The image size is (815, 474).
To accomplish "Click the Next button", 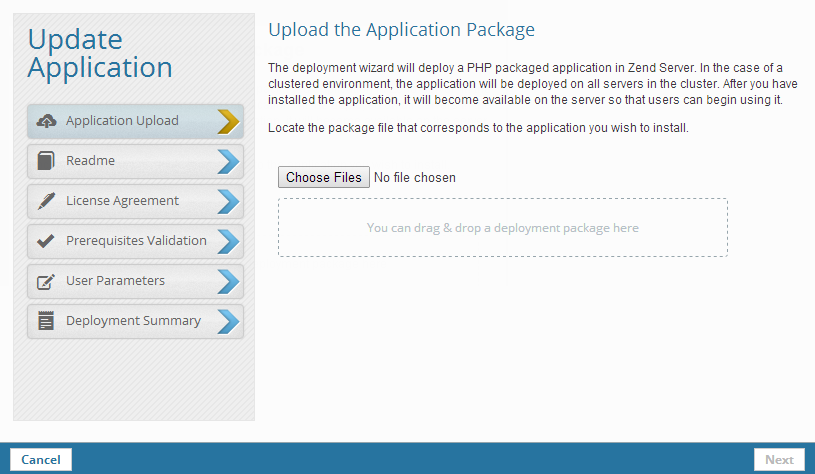I will [779, 460].
